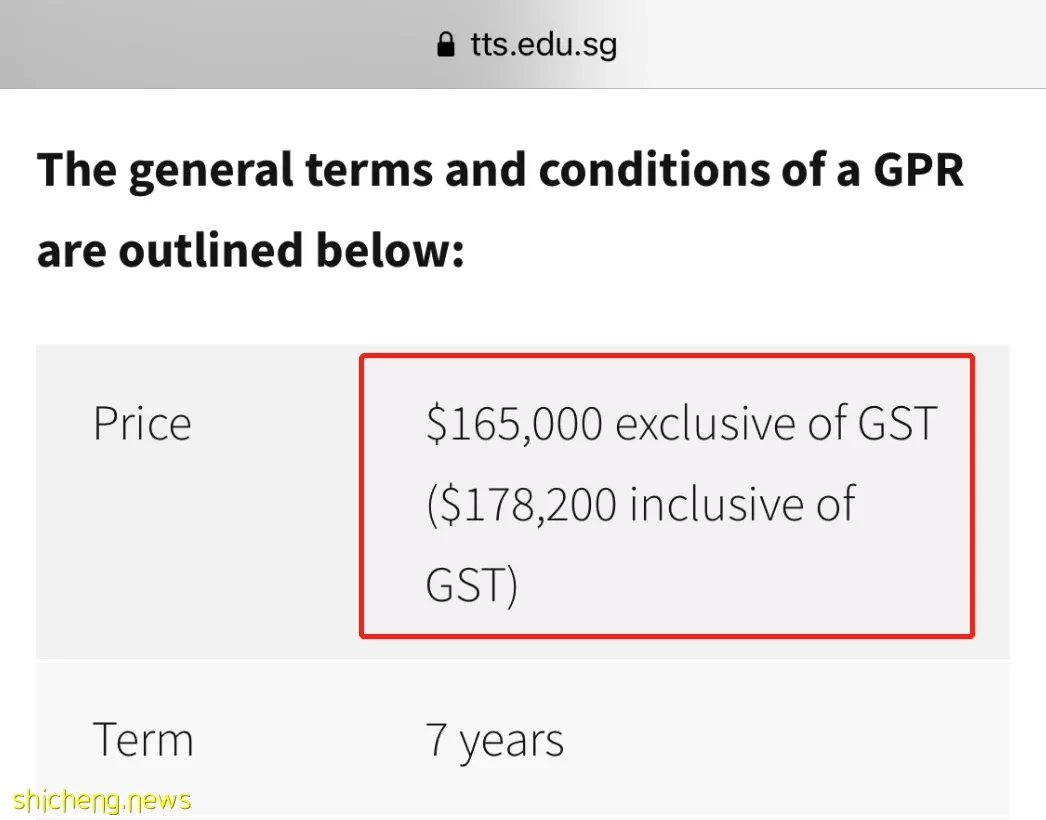The image size is (1046, 820).
Task: Tap the tts.edu.sg address text
Action: coord(544,45)
